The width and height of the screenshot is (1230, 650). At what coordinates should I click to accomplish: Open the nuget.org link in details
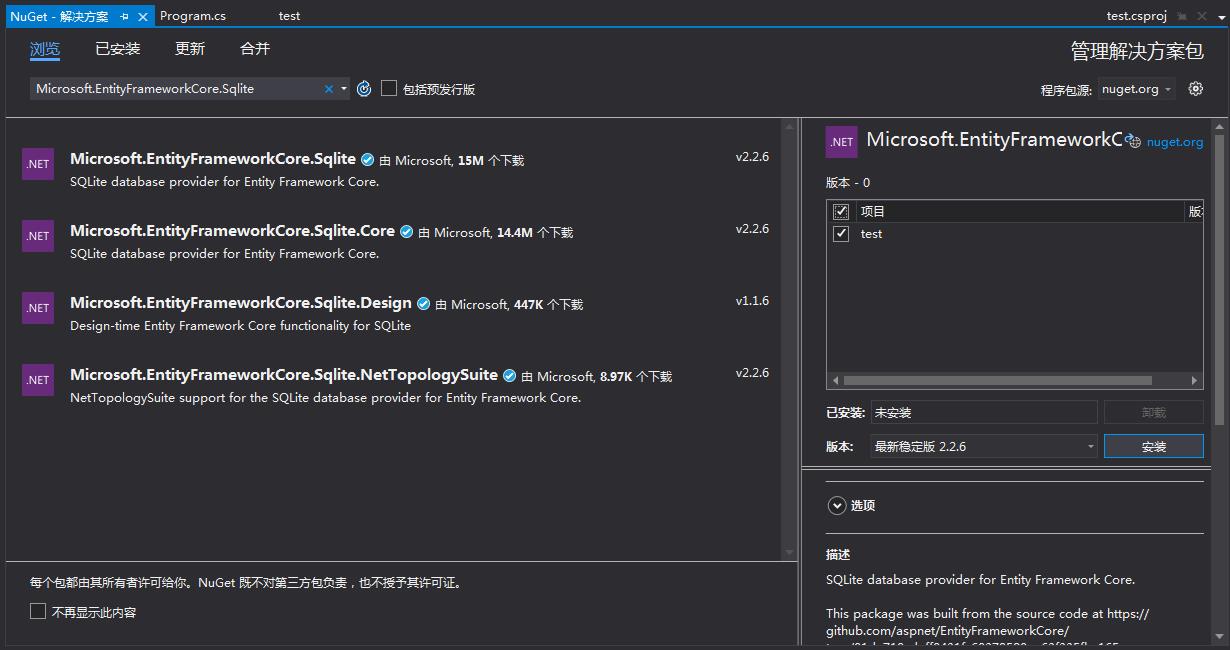click(1175, 142)
